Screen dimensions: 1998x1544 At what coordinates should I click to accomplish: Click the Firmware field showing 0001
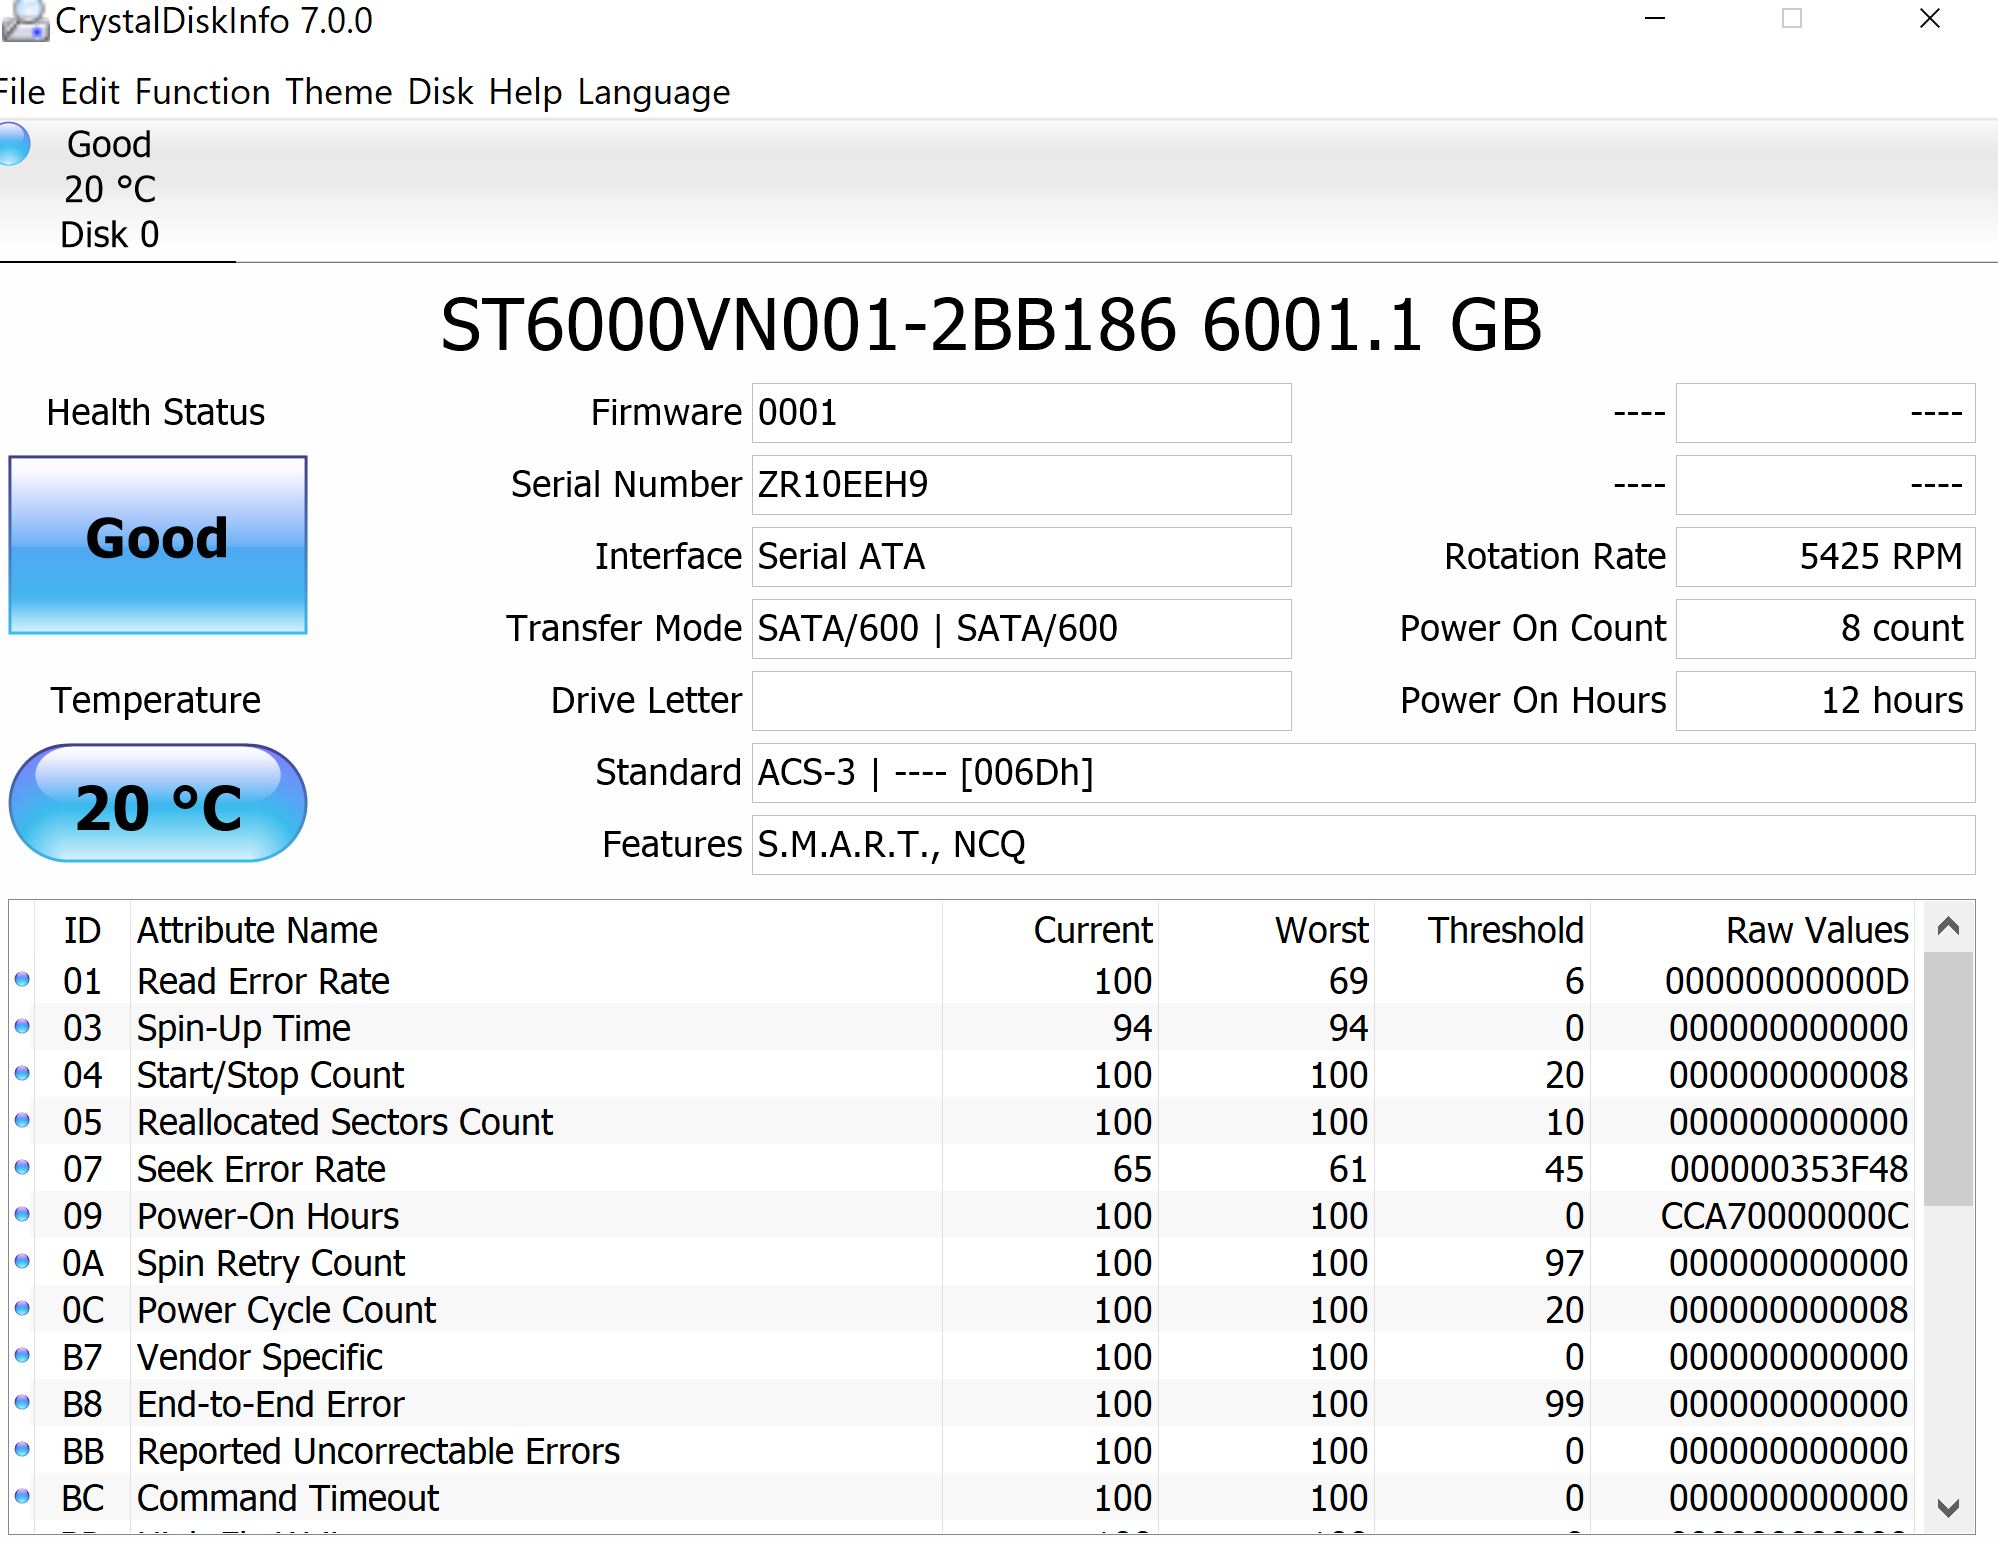(x=1021, y=413)
